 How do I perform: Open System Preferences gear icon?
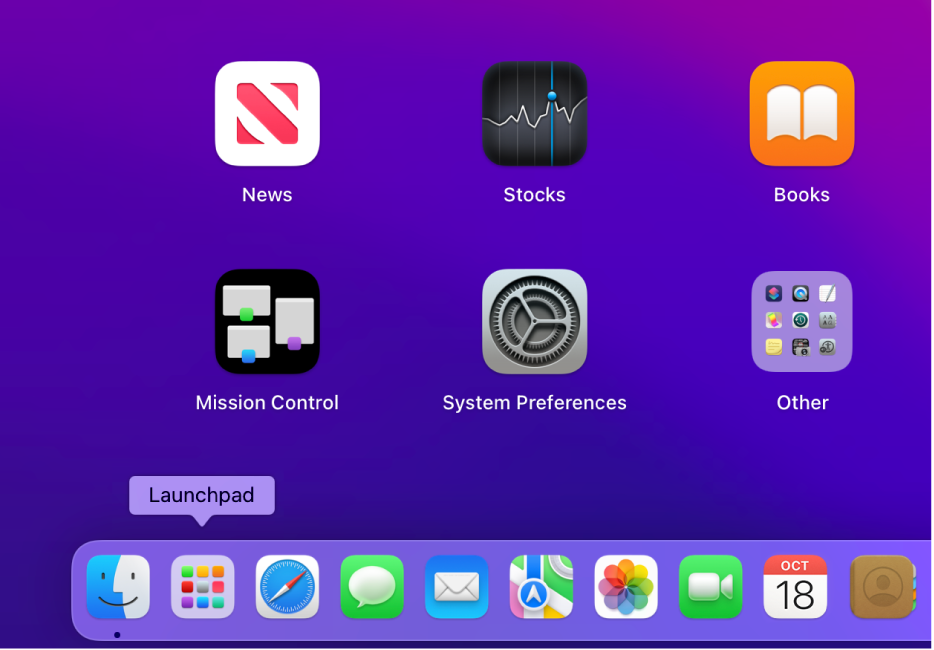pyautogui.click(x=534, y=322)
